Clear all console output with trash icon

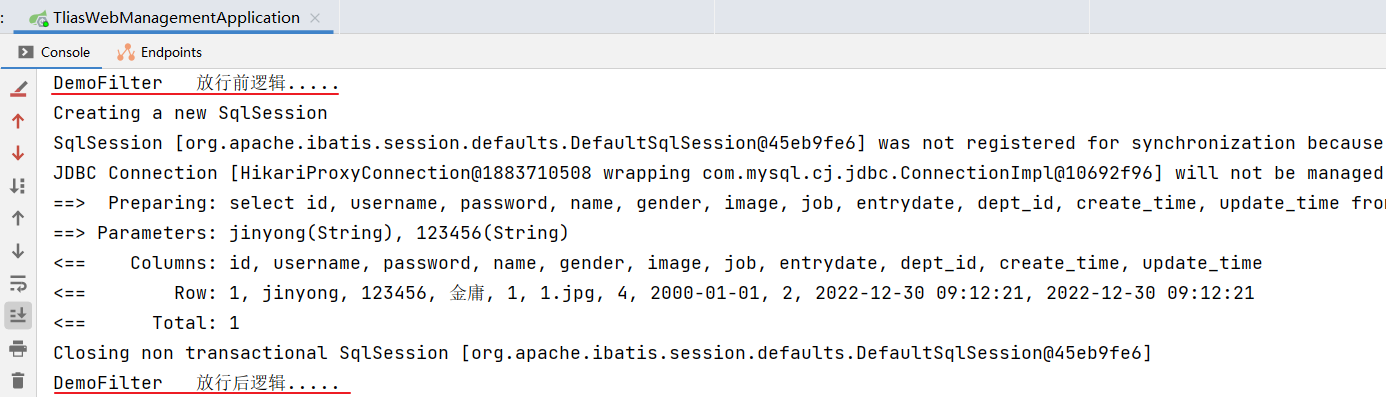[18, 380]
